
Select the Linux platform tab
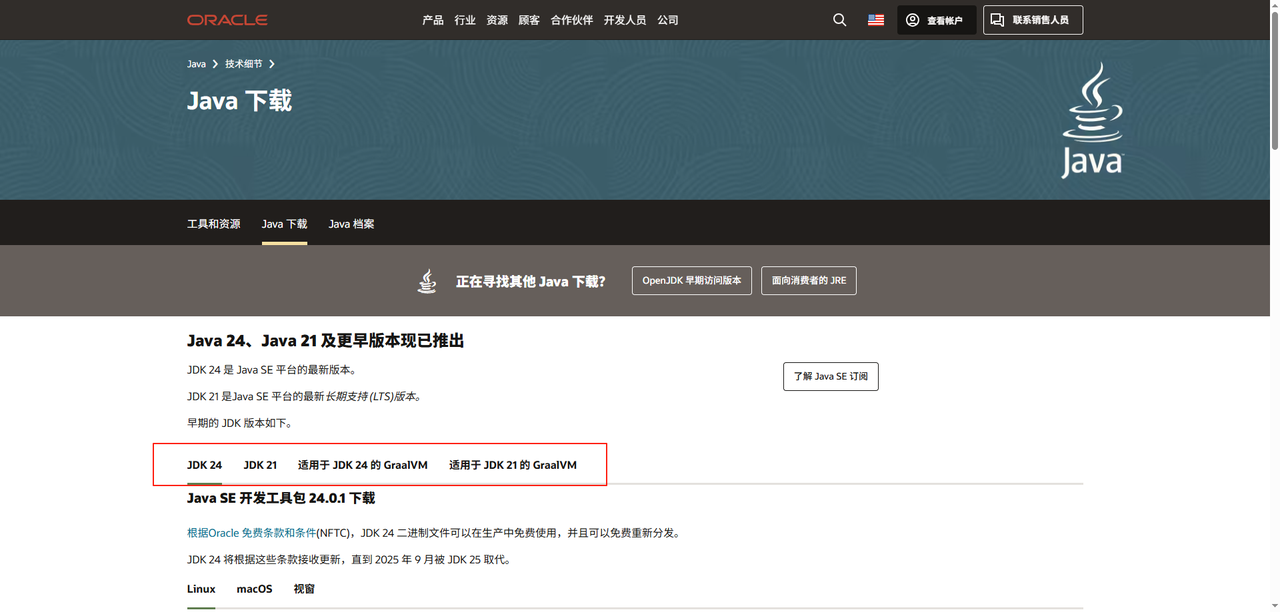201,589
